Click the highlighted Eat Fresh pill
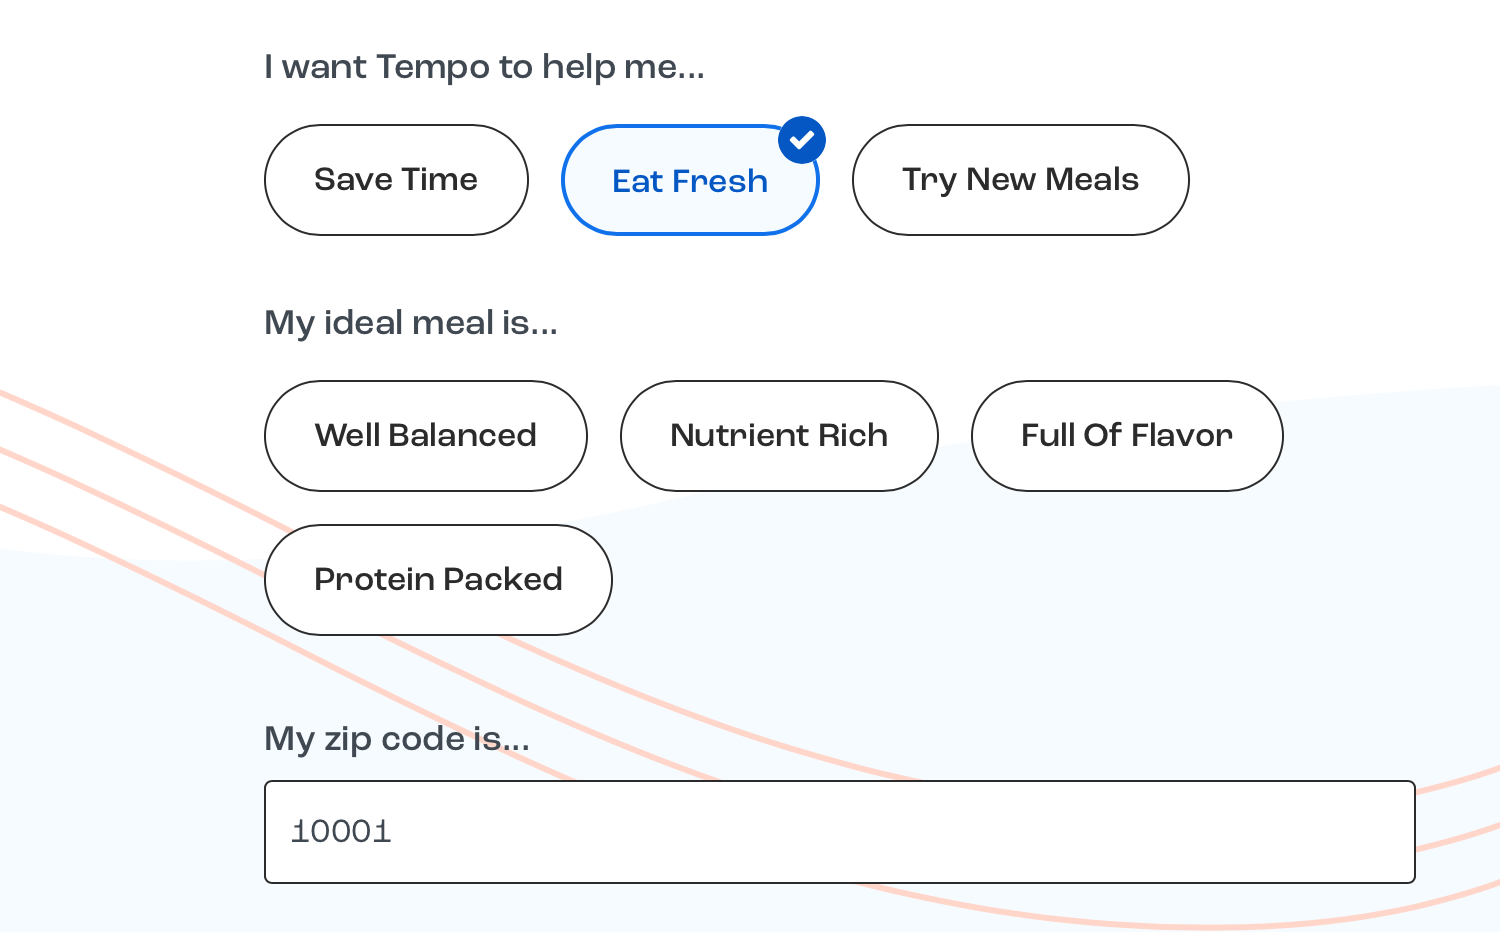The height and width of the screenshot is (932, 1500). [690, 181]
